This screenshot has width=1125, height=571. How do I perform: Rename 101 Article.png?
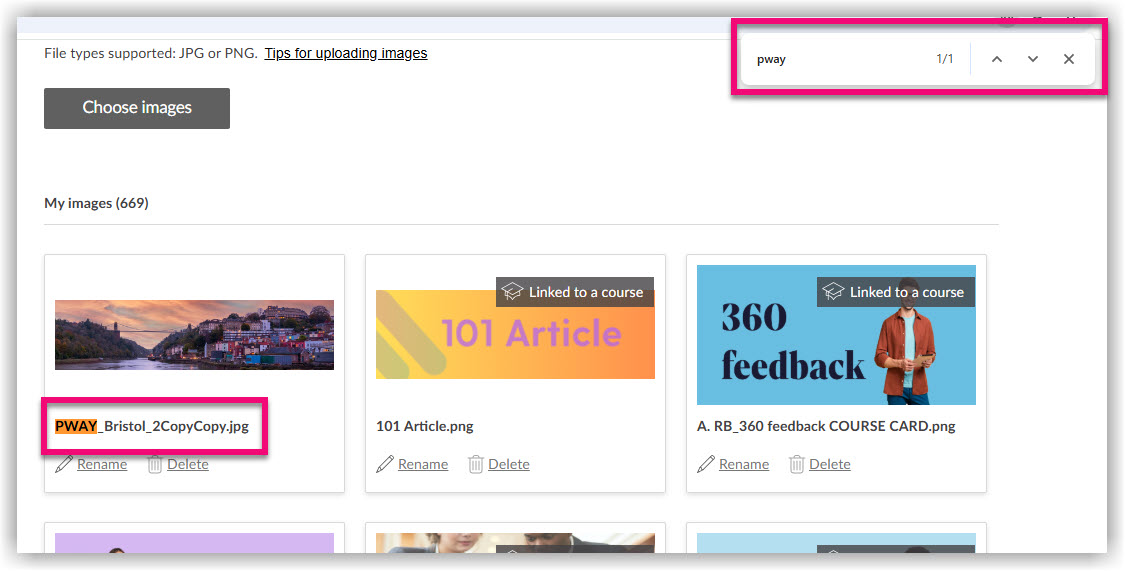pyautogui.click(x=423, y=464)
